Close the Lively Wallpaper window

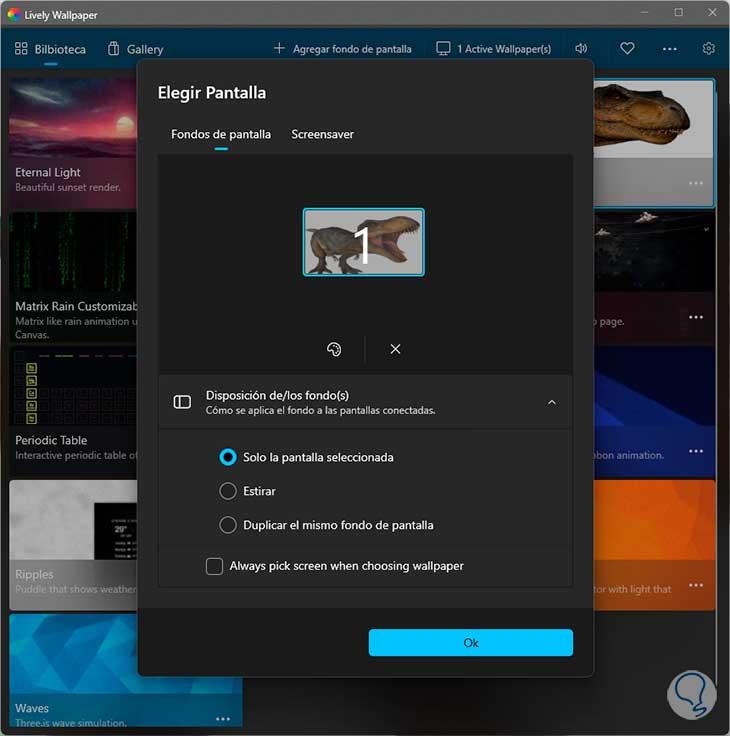[x=712, y=13]
